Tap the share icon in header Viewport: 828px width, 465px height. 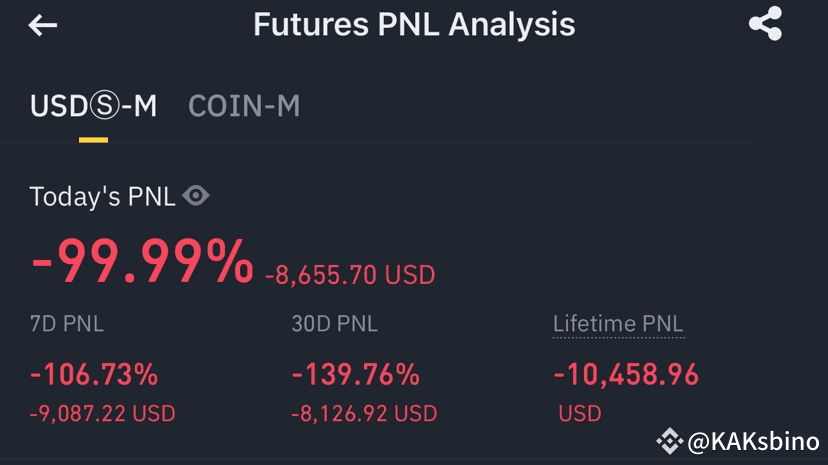pyautogui.click(x=765, y=24)
